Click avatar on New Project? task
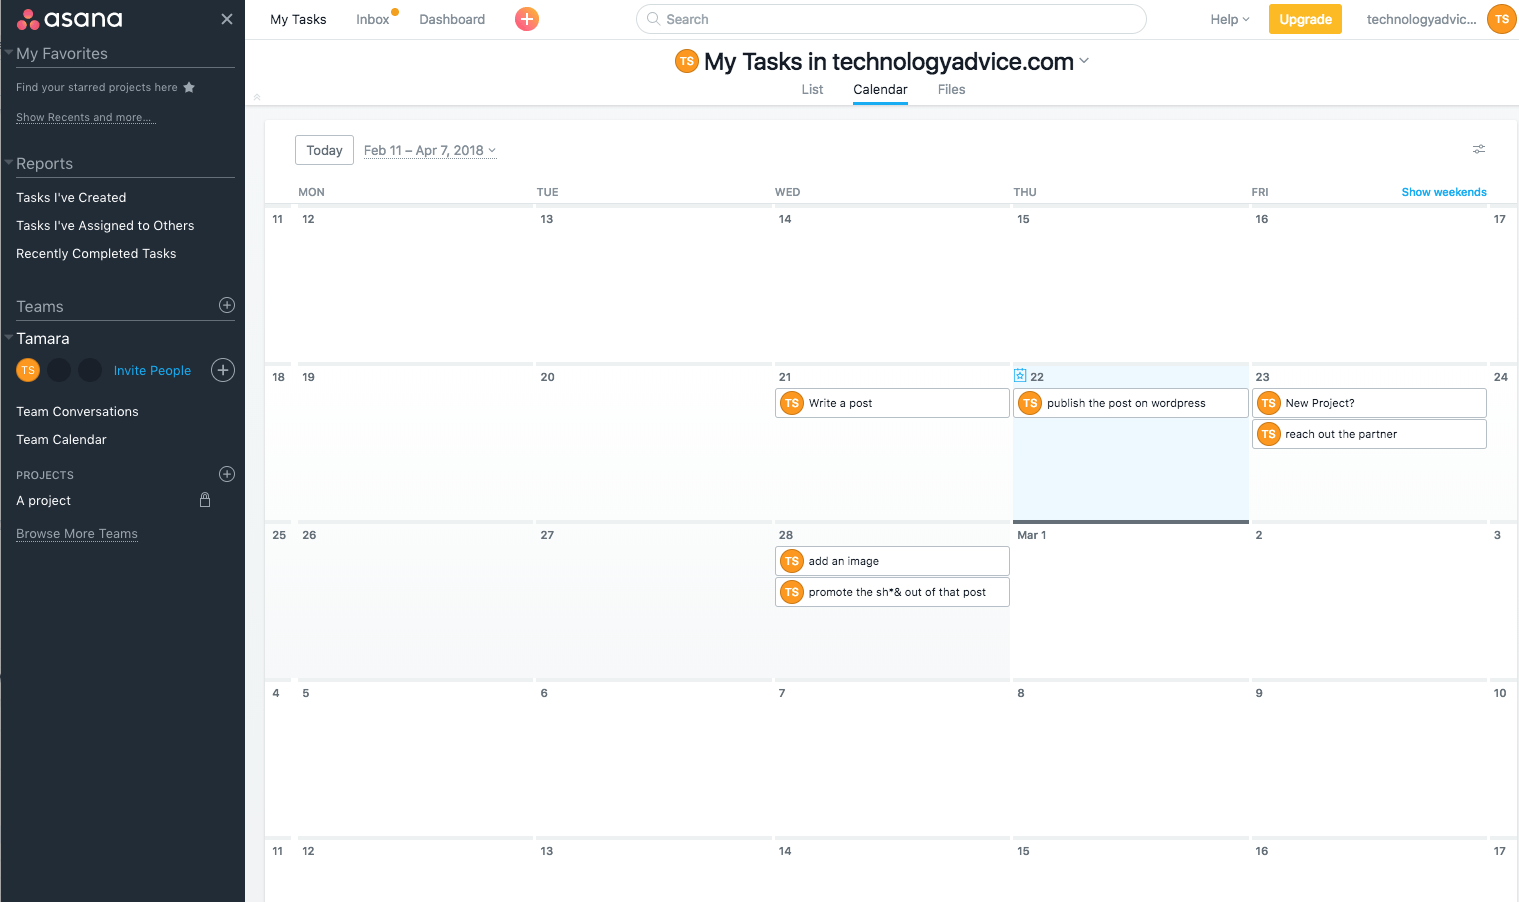Image resolution: width=1519 pixels, height=902 pixels. coord(1269,403)
